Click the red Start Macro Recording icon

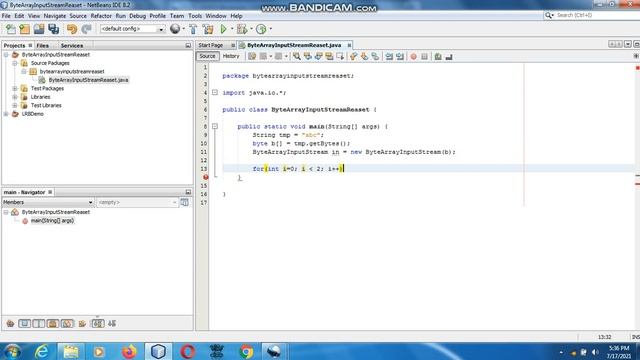point(413,56)
